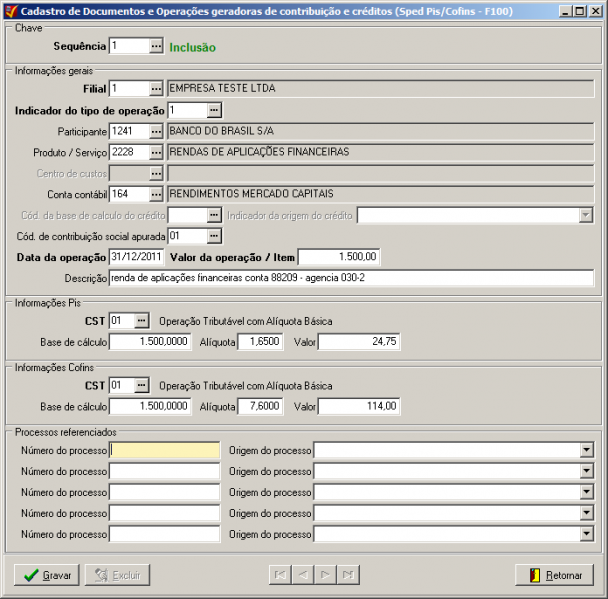Open lookup for Cód. de contribuição social apurada
608x599 pixels.
[214, 236]
